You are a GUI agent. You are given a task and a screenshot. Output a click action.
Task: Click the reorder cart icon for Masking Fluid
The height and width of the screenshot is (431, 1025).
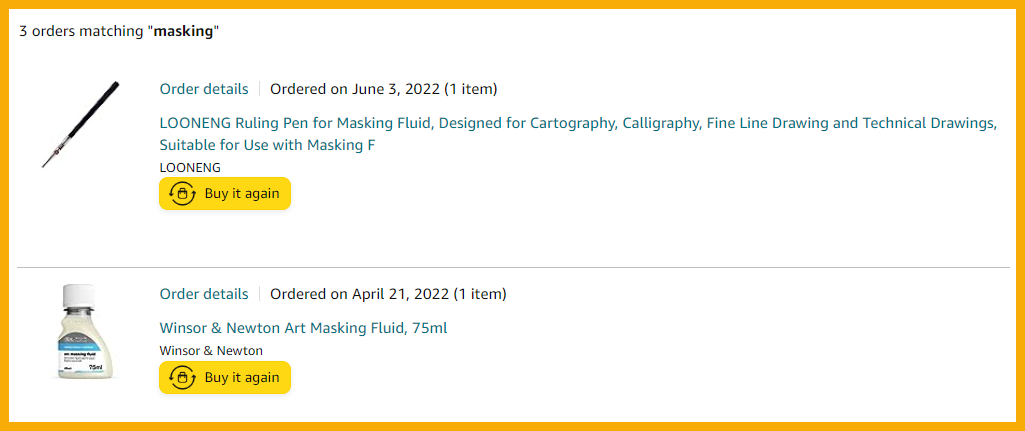pyautogui.click(x=182, y=378)
